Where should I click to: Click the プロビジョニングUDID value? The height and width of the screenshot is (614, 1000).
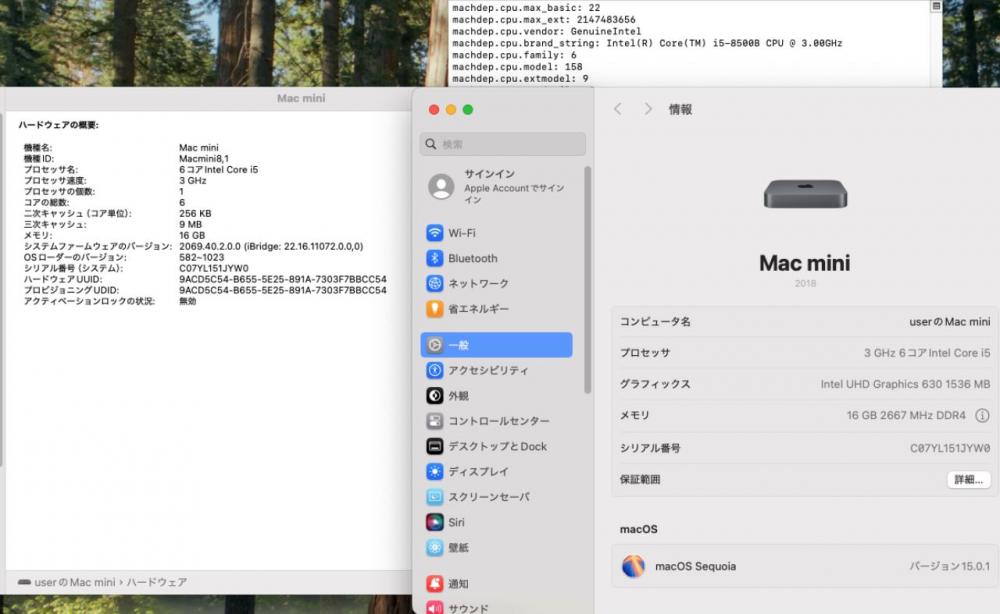coord(283,290)
